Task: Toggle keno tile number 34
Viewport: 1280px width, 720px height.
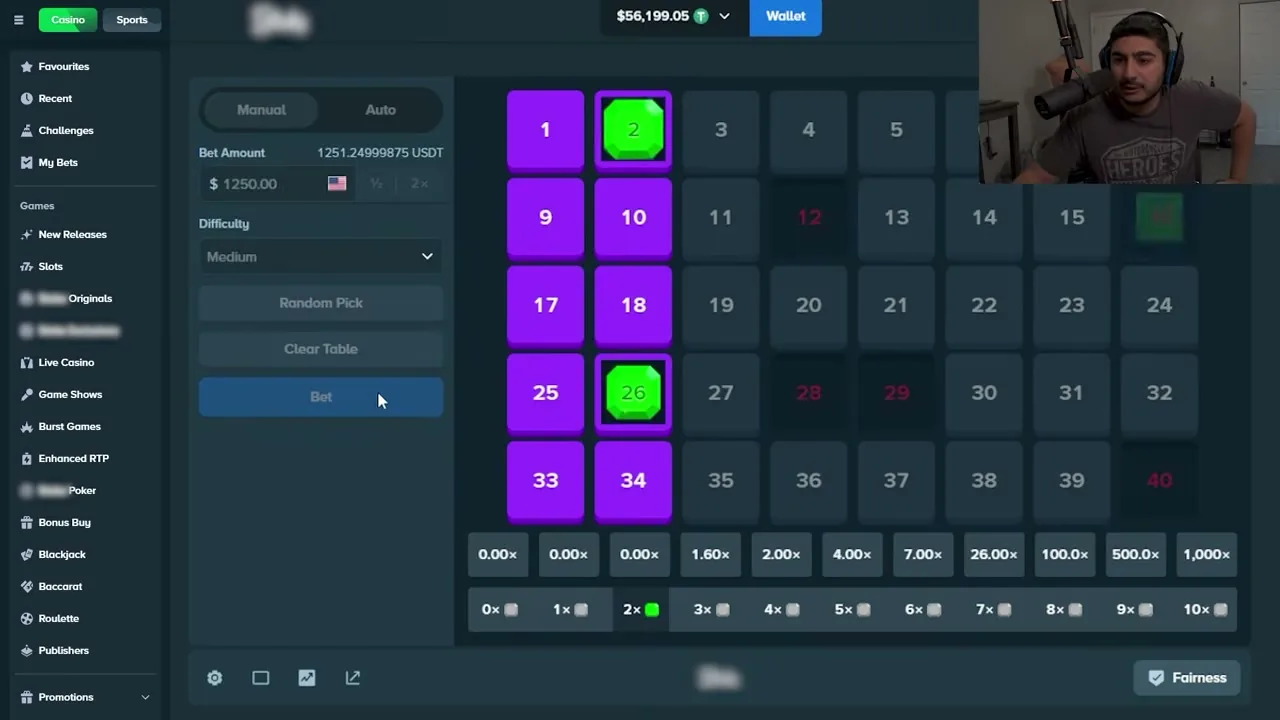Action: tap(633, 480)
